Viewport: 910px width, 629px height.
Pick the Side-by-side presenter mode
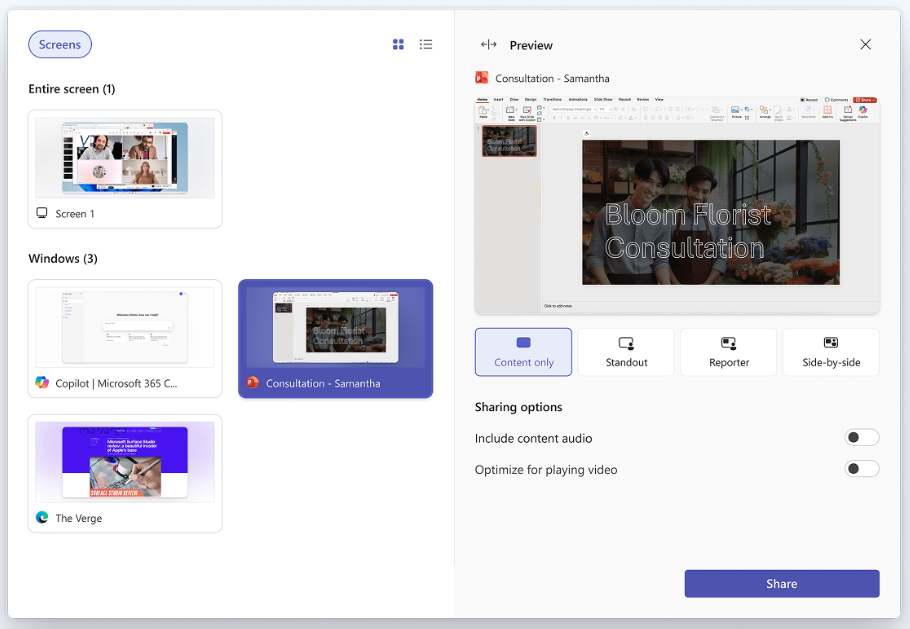coord(830,352)
